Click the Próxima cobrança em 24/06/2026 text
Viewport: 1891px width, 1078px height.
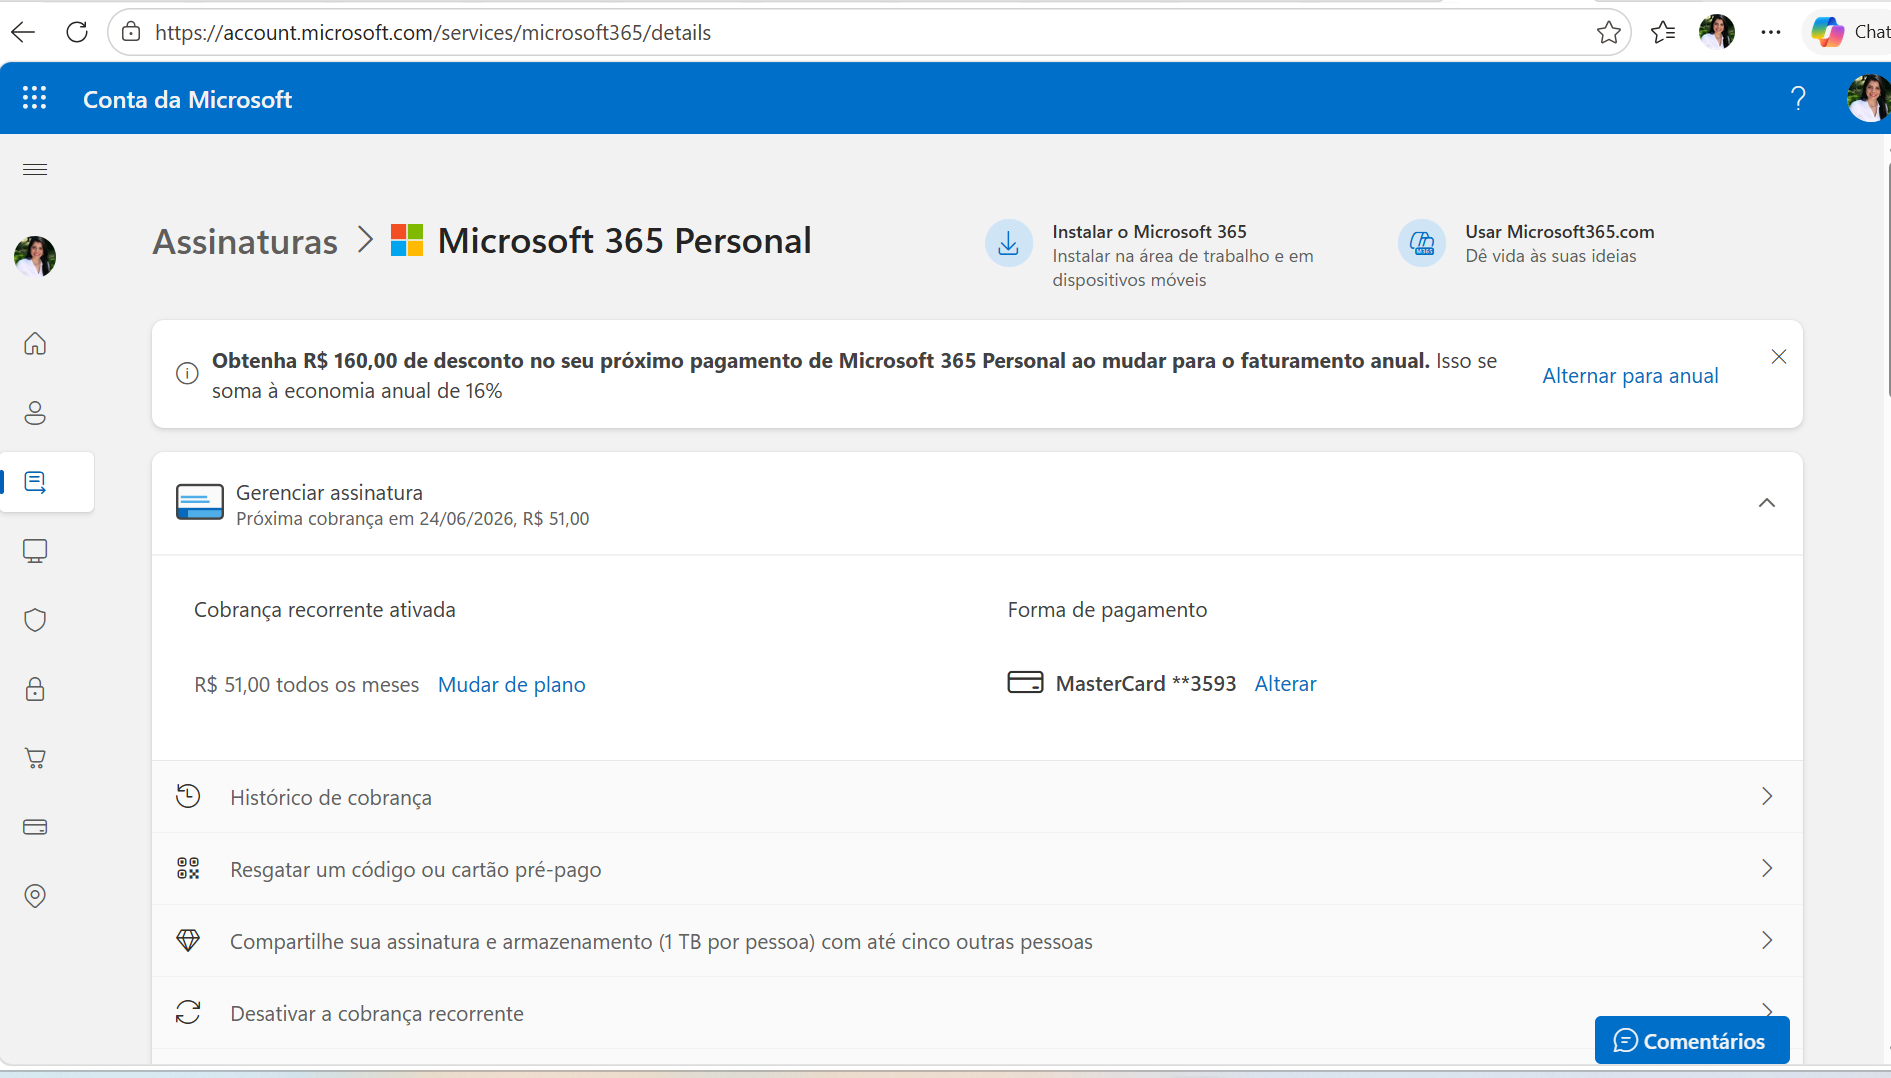tap(413, 519)
